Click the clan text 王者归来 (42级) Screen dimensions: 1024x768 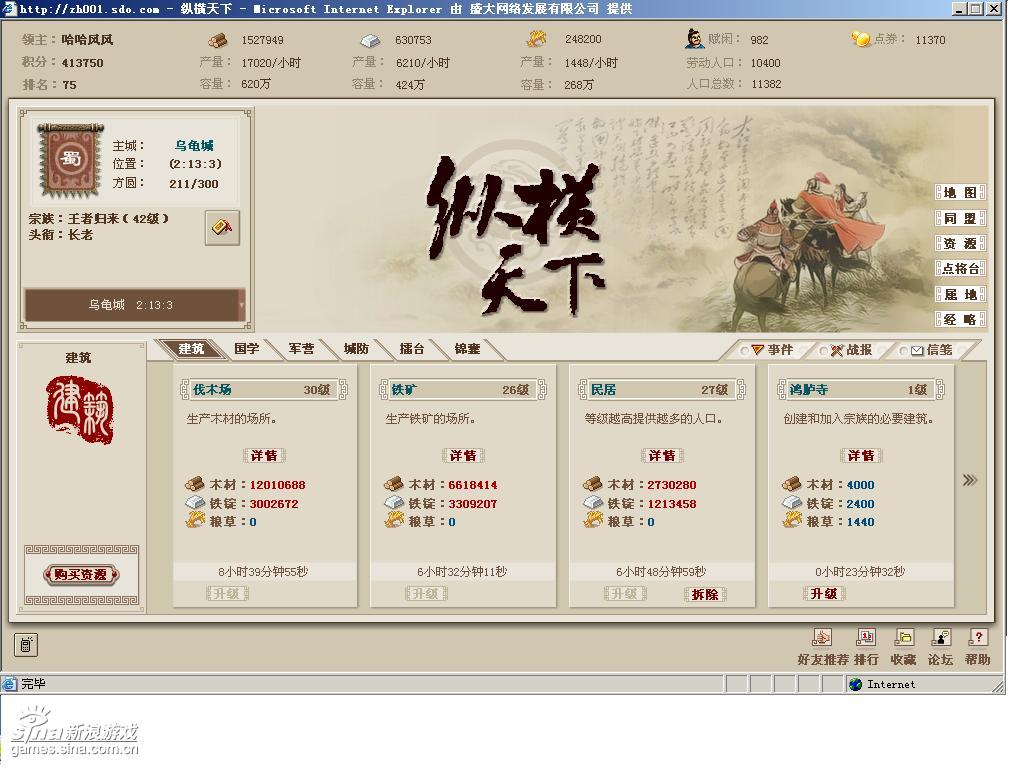point(118,219)
